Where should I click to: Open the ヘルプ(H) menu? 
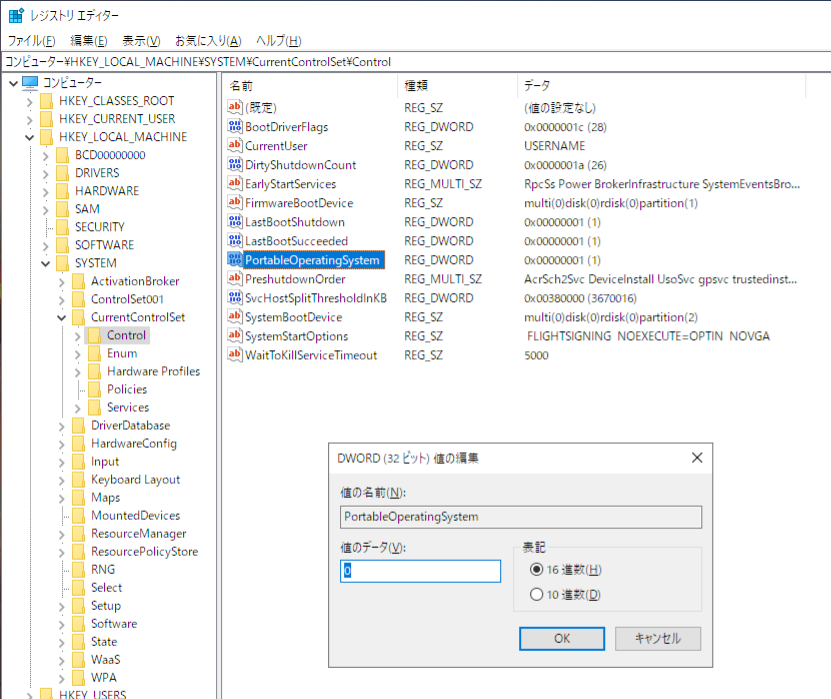point(279,41)
